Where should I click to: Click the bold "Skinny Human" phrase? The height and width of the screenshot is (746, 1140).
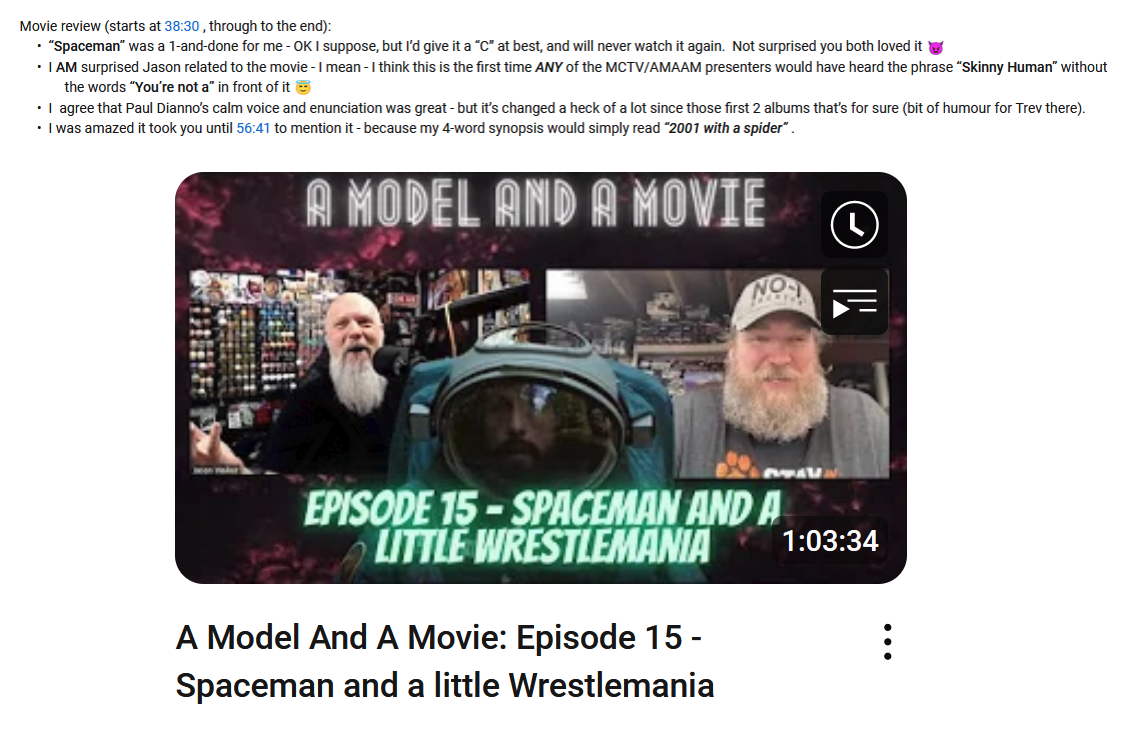1007,67
